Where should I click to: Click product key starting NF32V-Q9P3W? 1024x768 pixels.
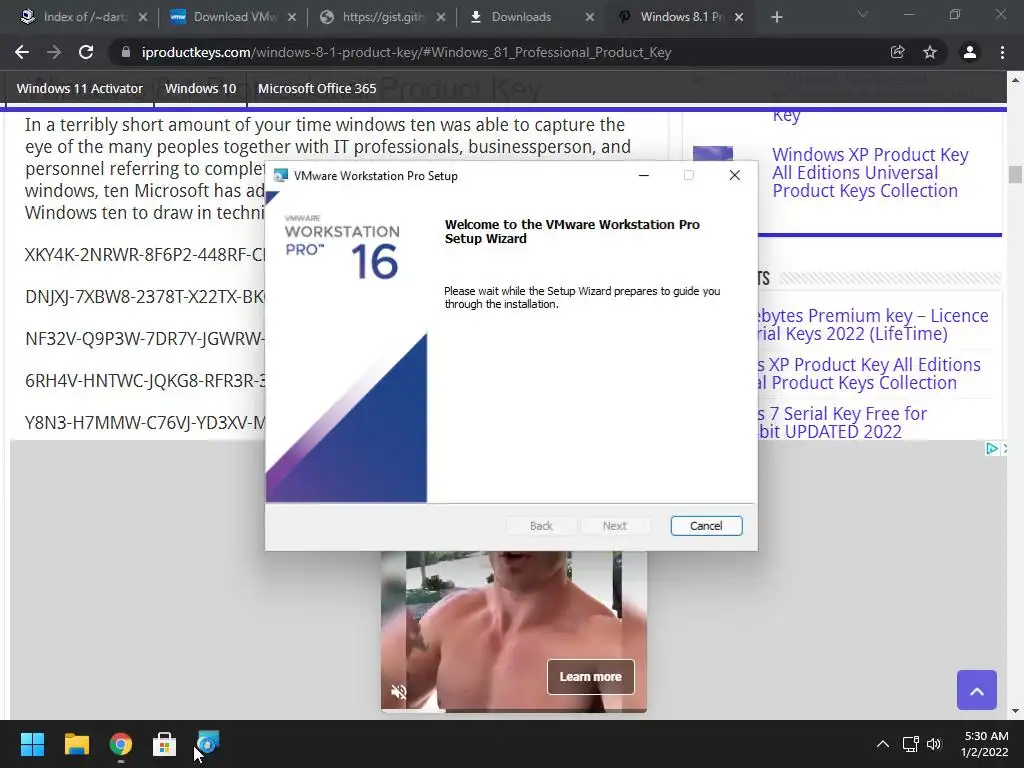point(144,339)
